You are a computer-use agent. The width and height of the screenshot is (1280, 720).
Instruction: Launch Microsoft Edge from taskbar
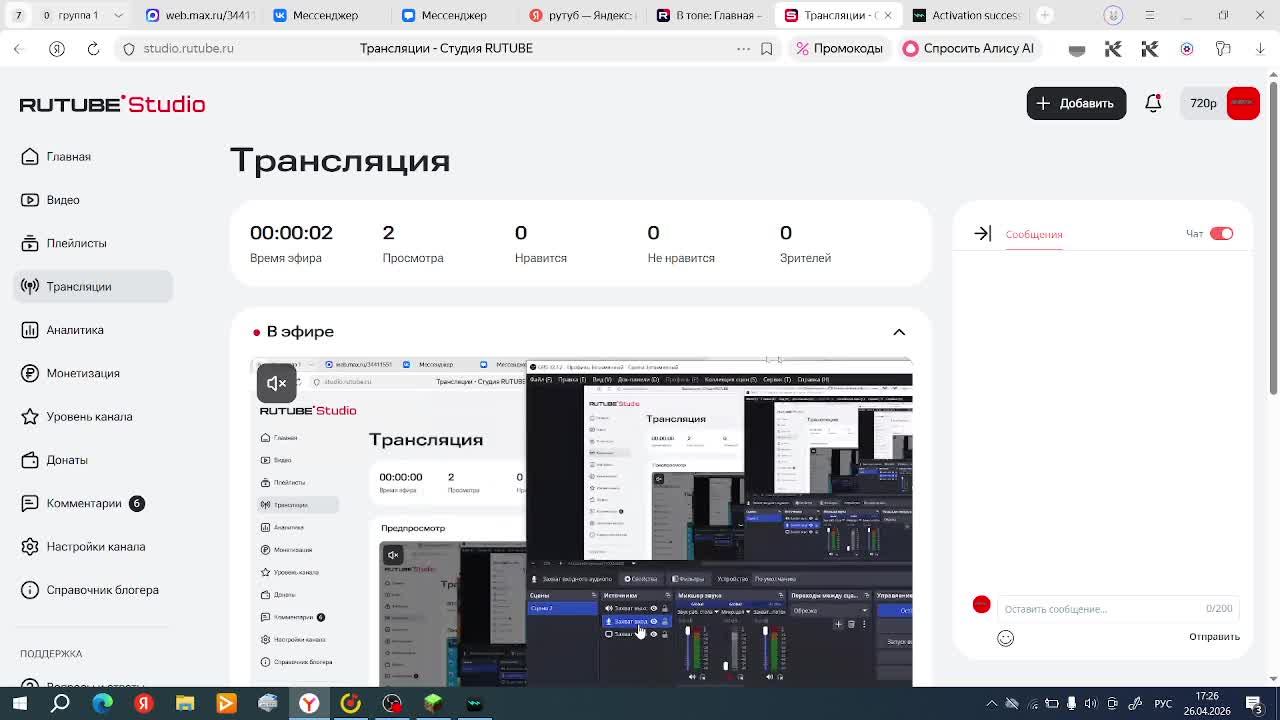(x=102, y=703)
